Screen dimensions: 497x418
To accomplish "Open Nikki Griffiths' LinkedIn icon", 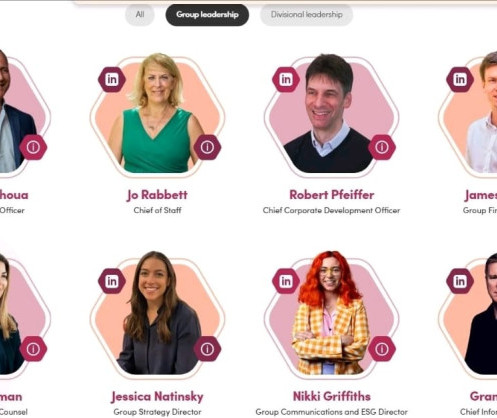I will tap(286, 281).
